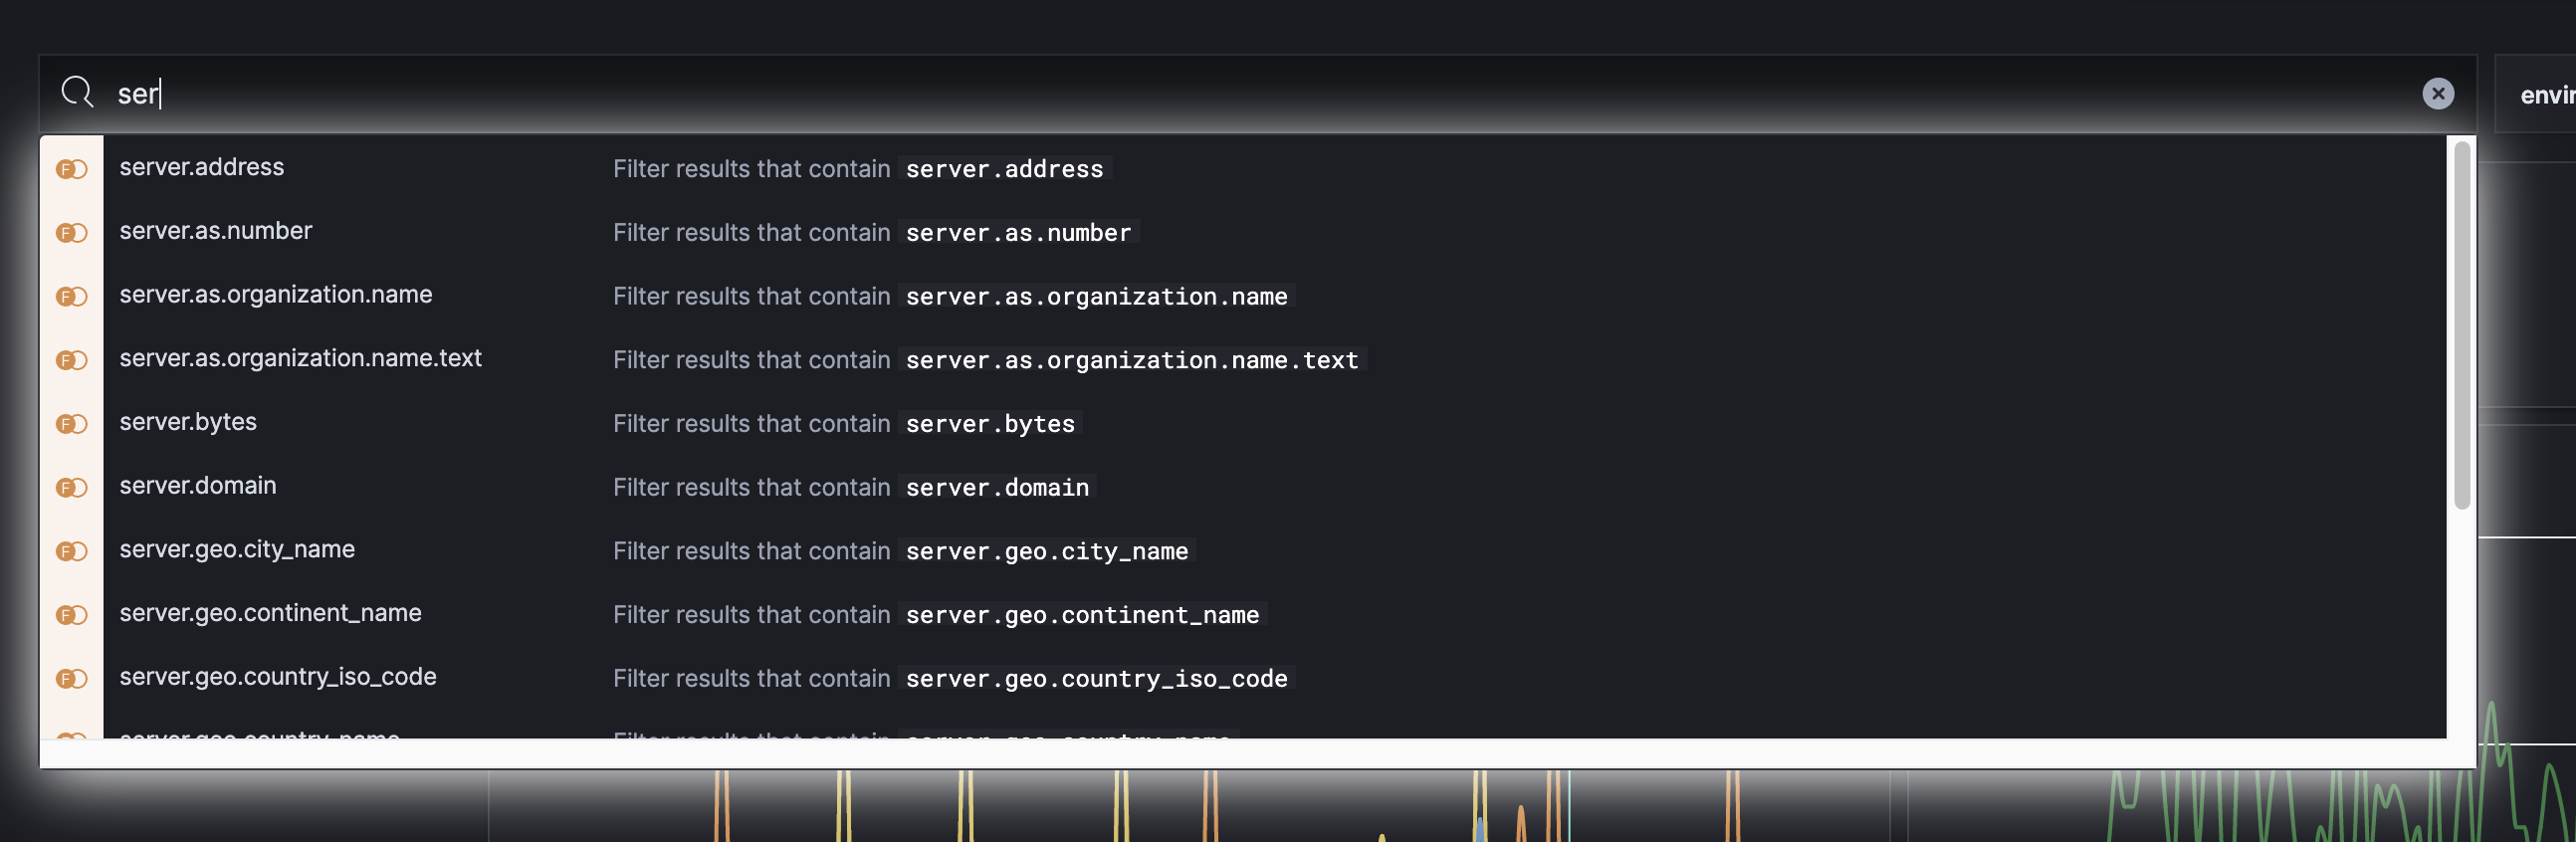Click "Filter results that contain server.as.number" description

tap(875, 233)
